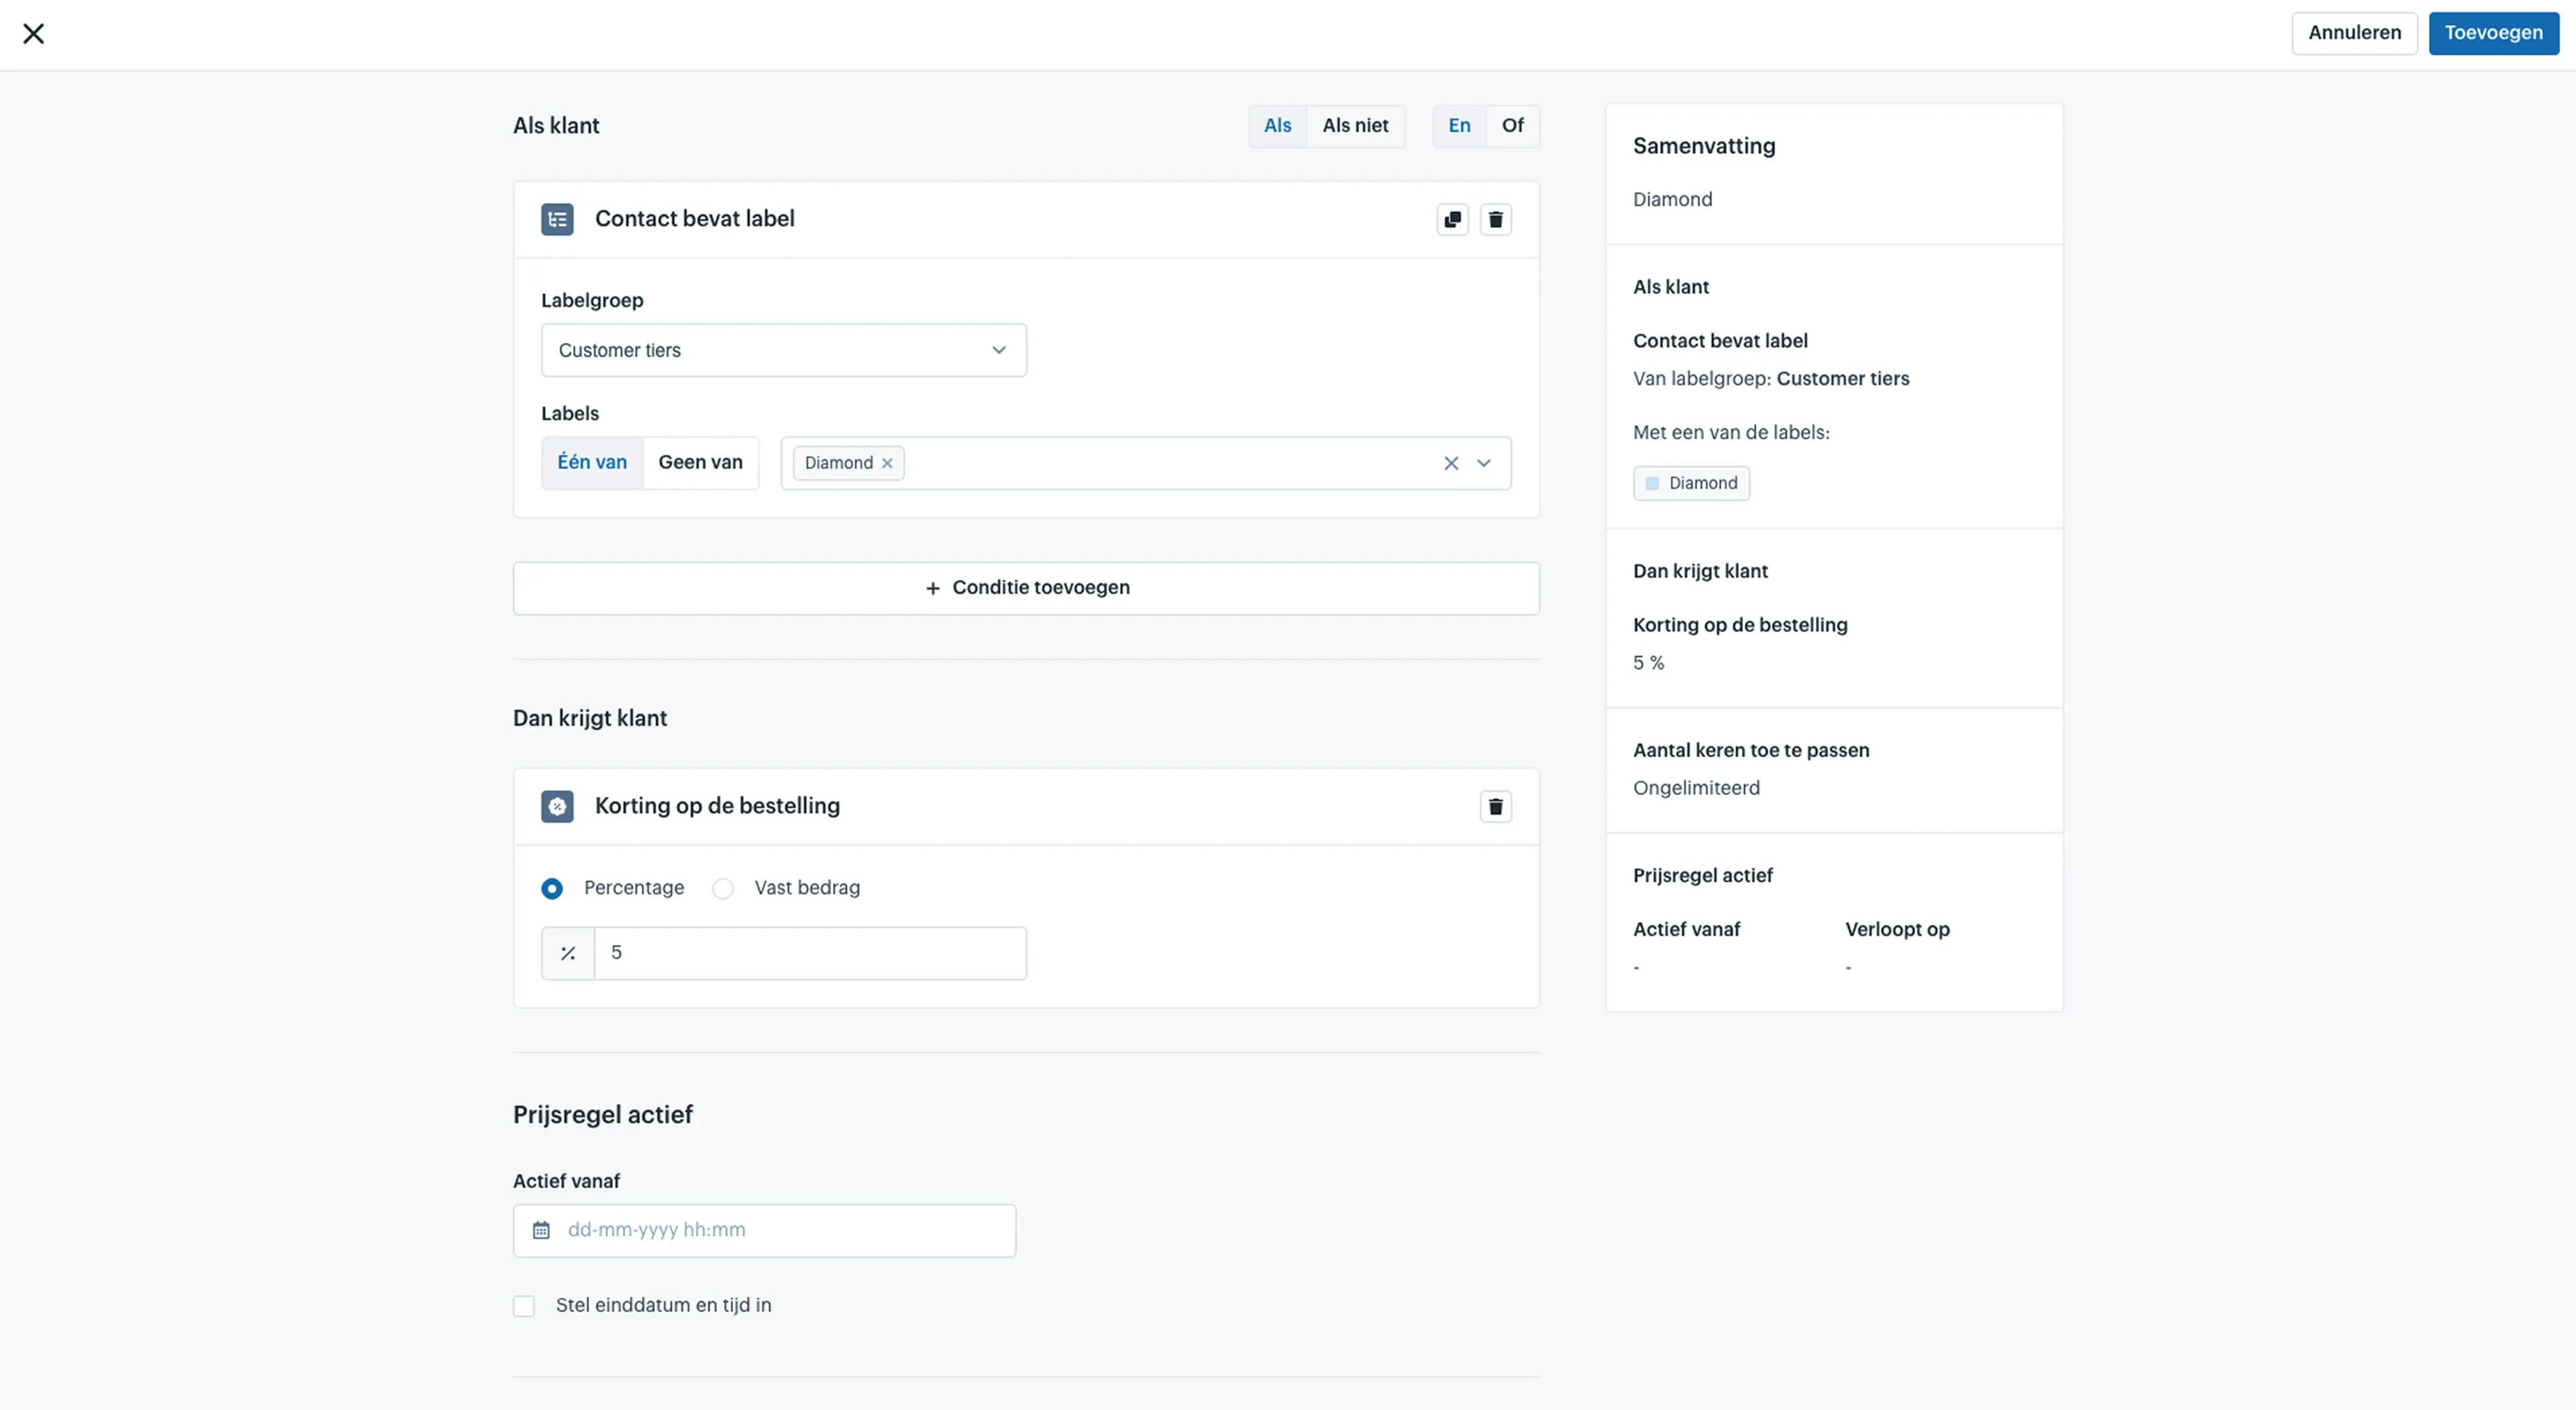The image size is (2576, 1410).
Task: Click the Customer tiers text in summary
Action: click(x=1842, y=379)
